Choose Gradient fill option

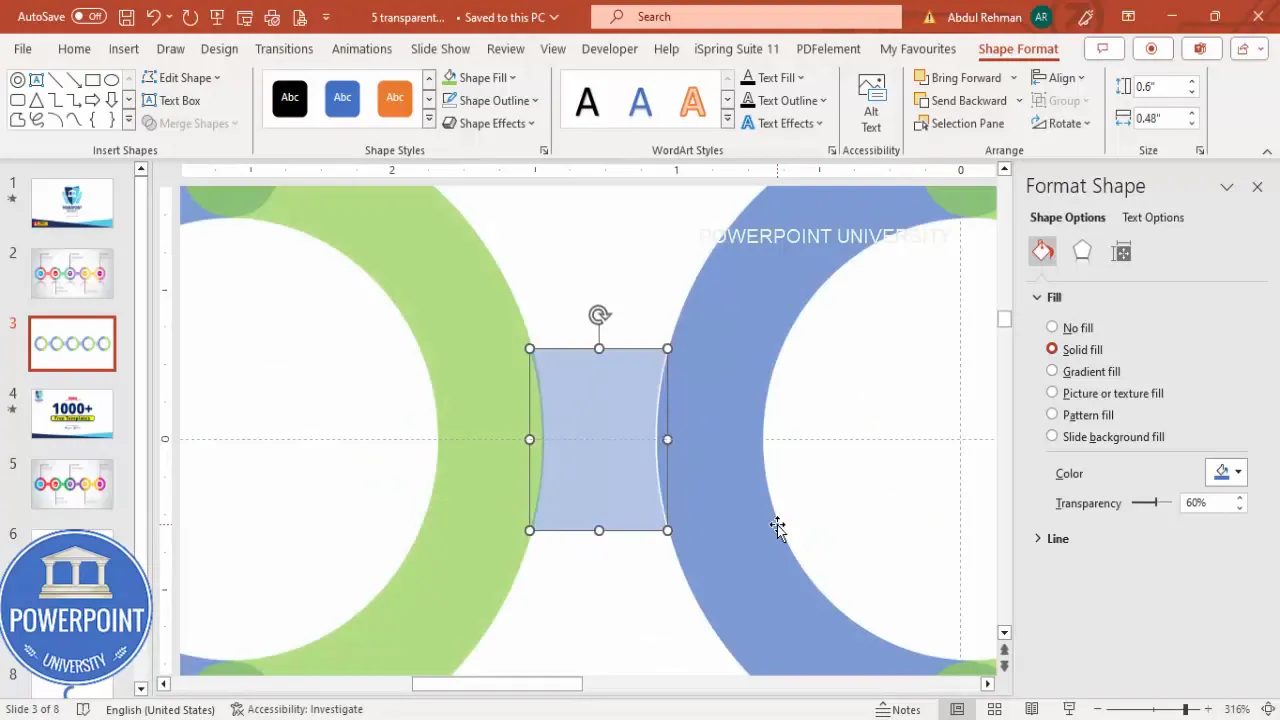(1052, 371)
